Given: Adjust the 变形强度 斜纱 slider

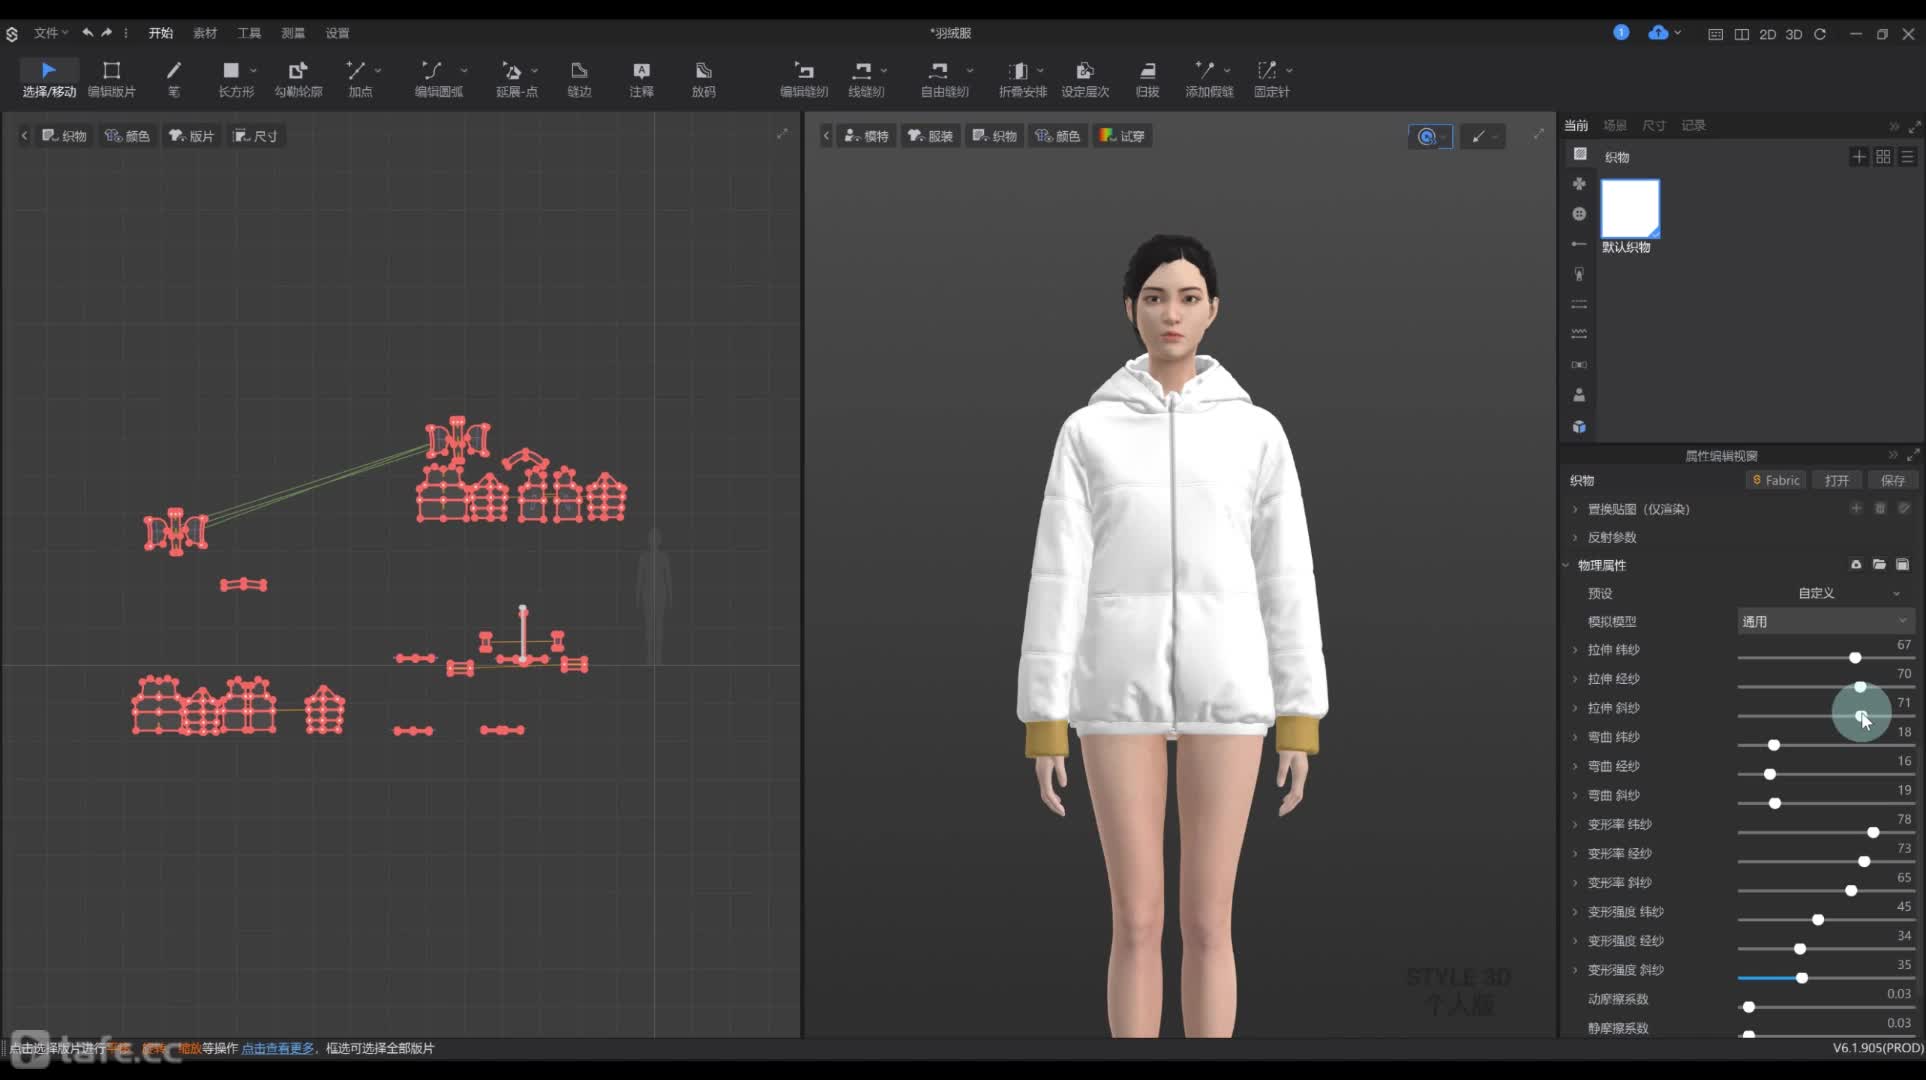Looking at the screenshot, I should pos(1802,978).
